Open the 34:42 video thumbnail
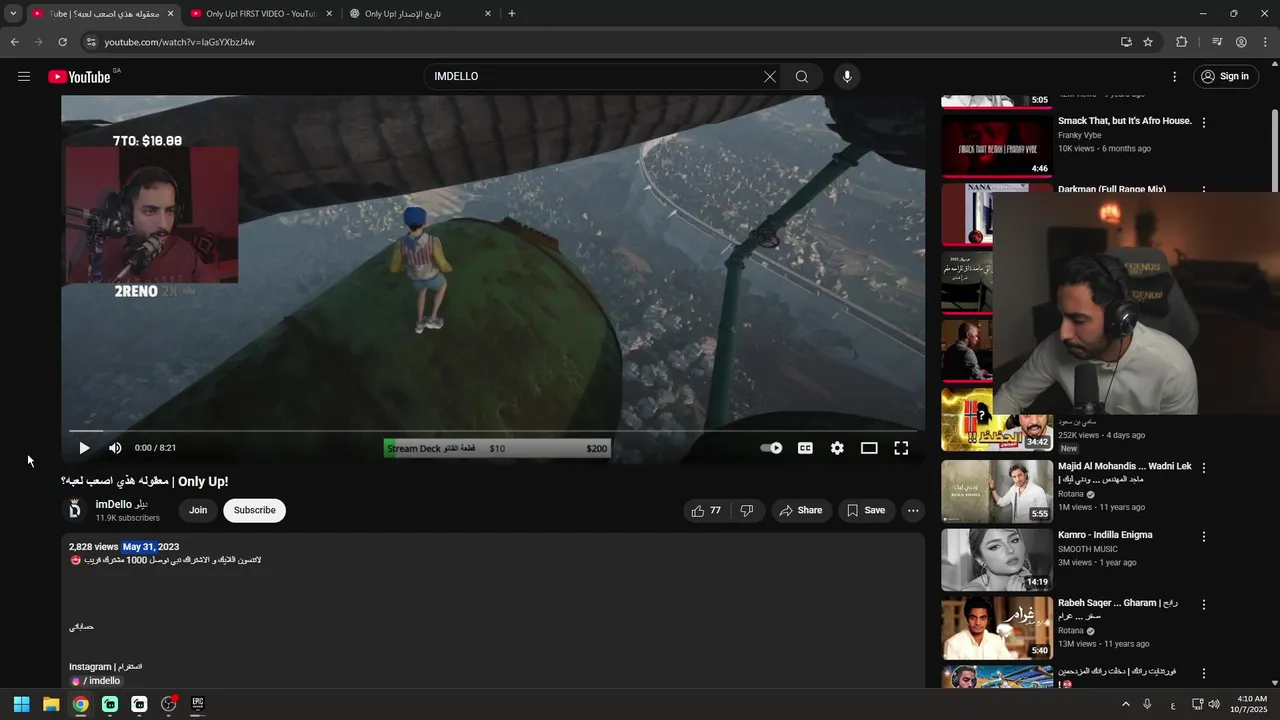Viewport: 1280px width, 720px height. [x=997, y=419]
